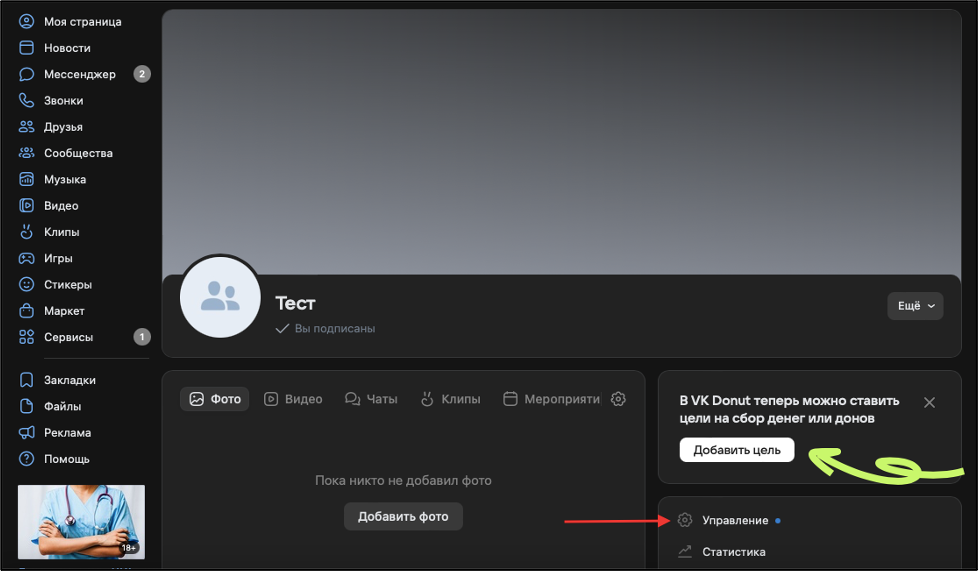Open the Музыка icon

pyautogui.click(x=26, y=179)
